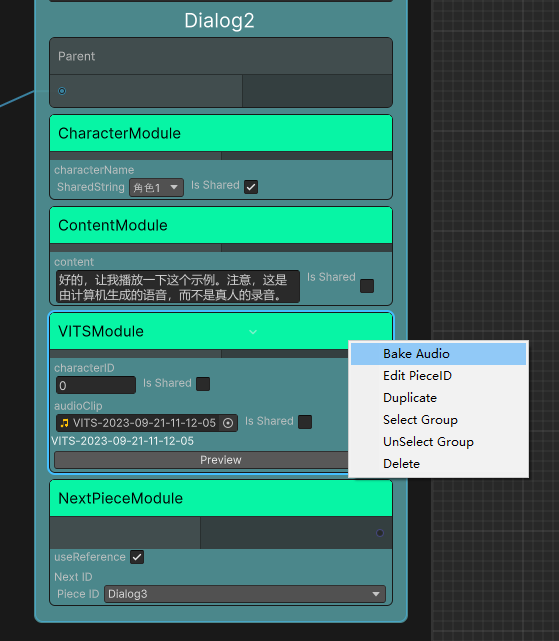The height and width of the screenshot is (641, 559).
Task: Click the characterID input field
Action: pyautogui.click(x=96, y=385)
